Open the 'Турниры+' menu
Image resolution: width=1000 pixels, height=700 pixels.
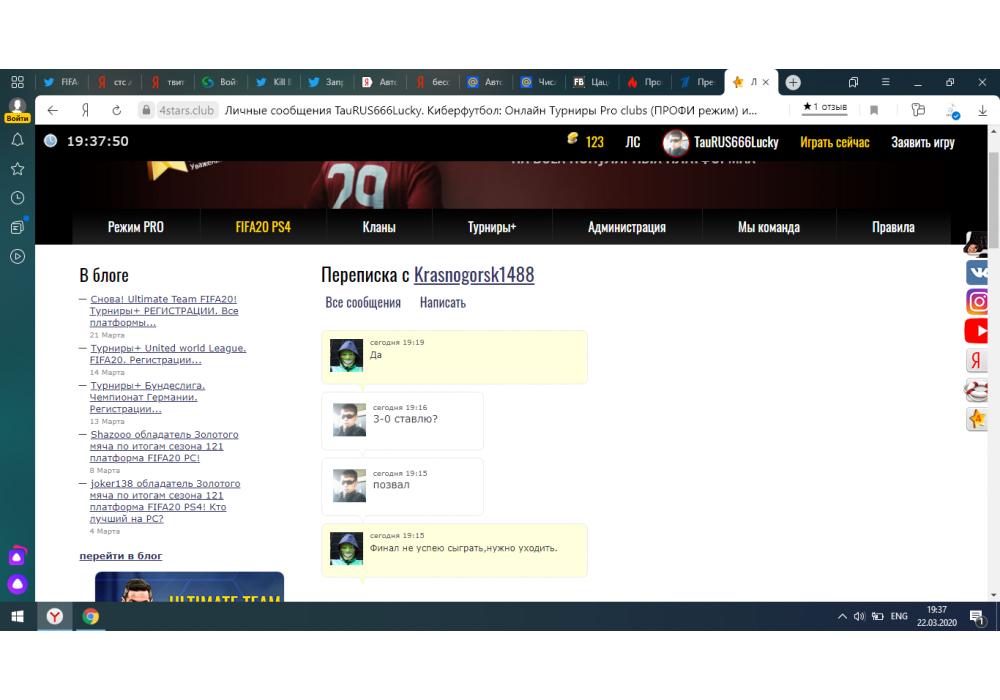click(492, 227)
